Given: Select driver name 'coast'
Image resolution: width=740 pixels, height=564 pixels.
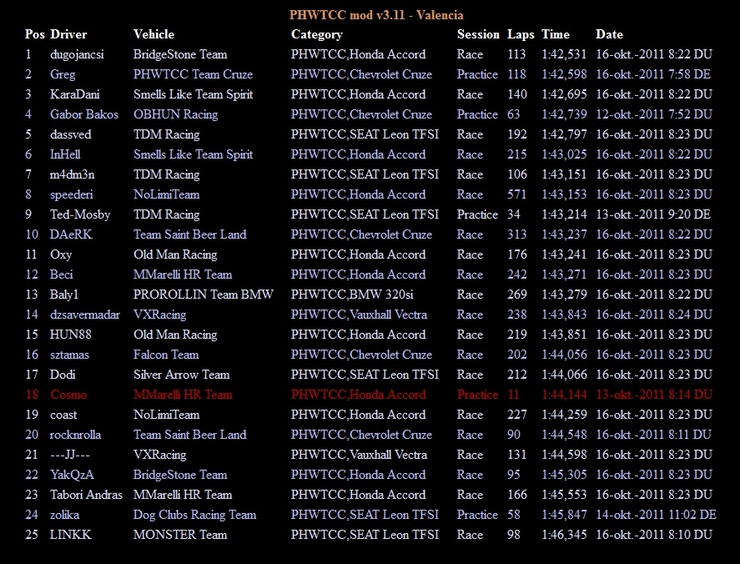Looking at the screenshot, I should coord(63,415).
